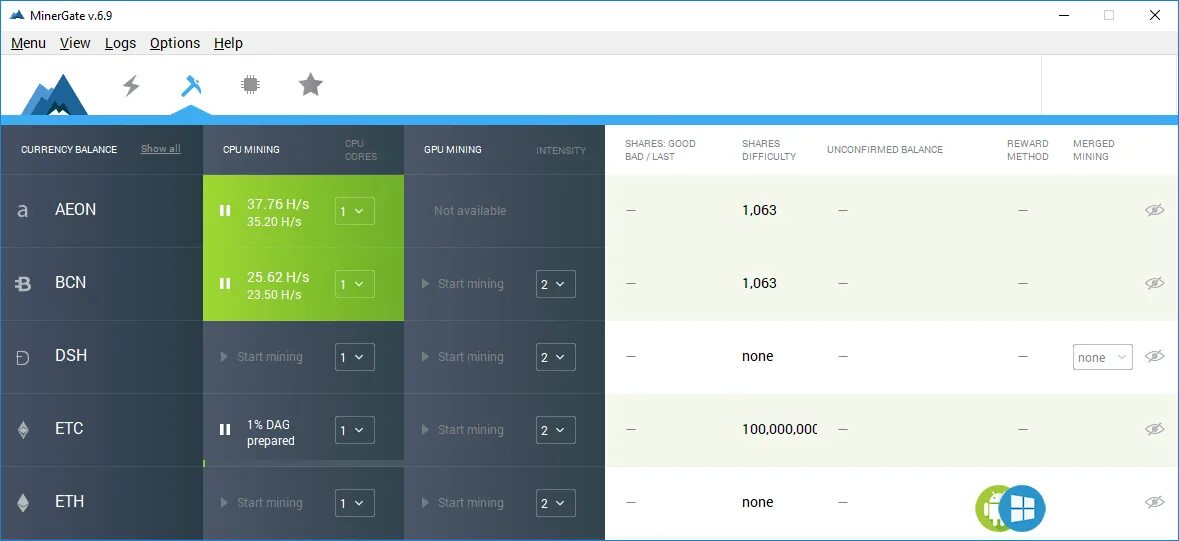1179x541 pixels.
Task: Select the miner pickaxe tab icon
Action: click(191, 85)
